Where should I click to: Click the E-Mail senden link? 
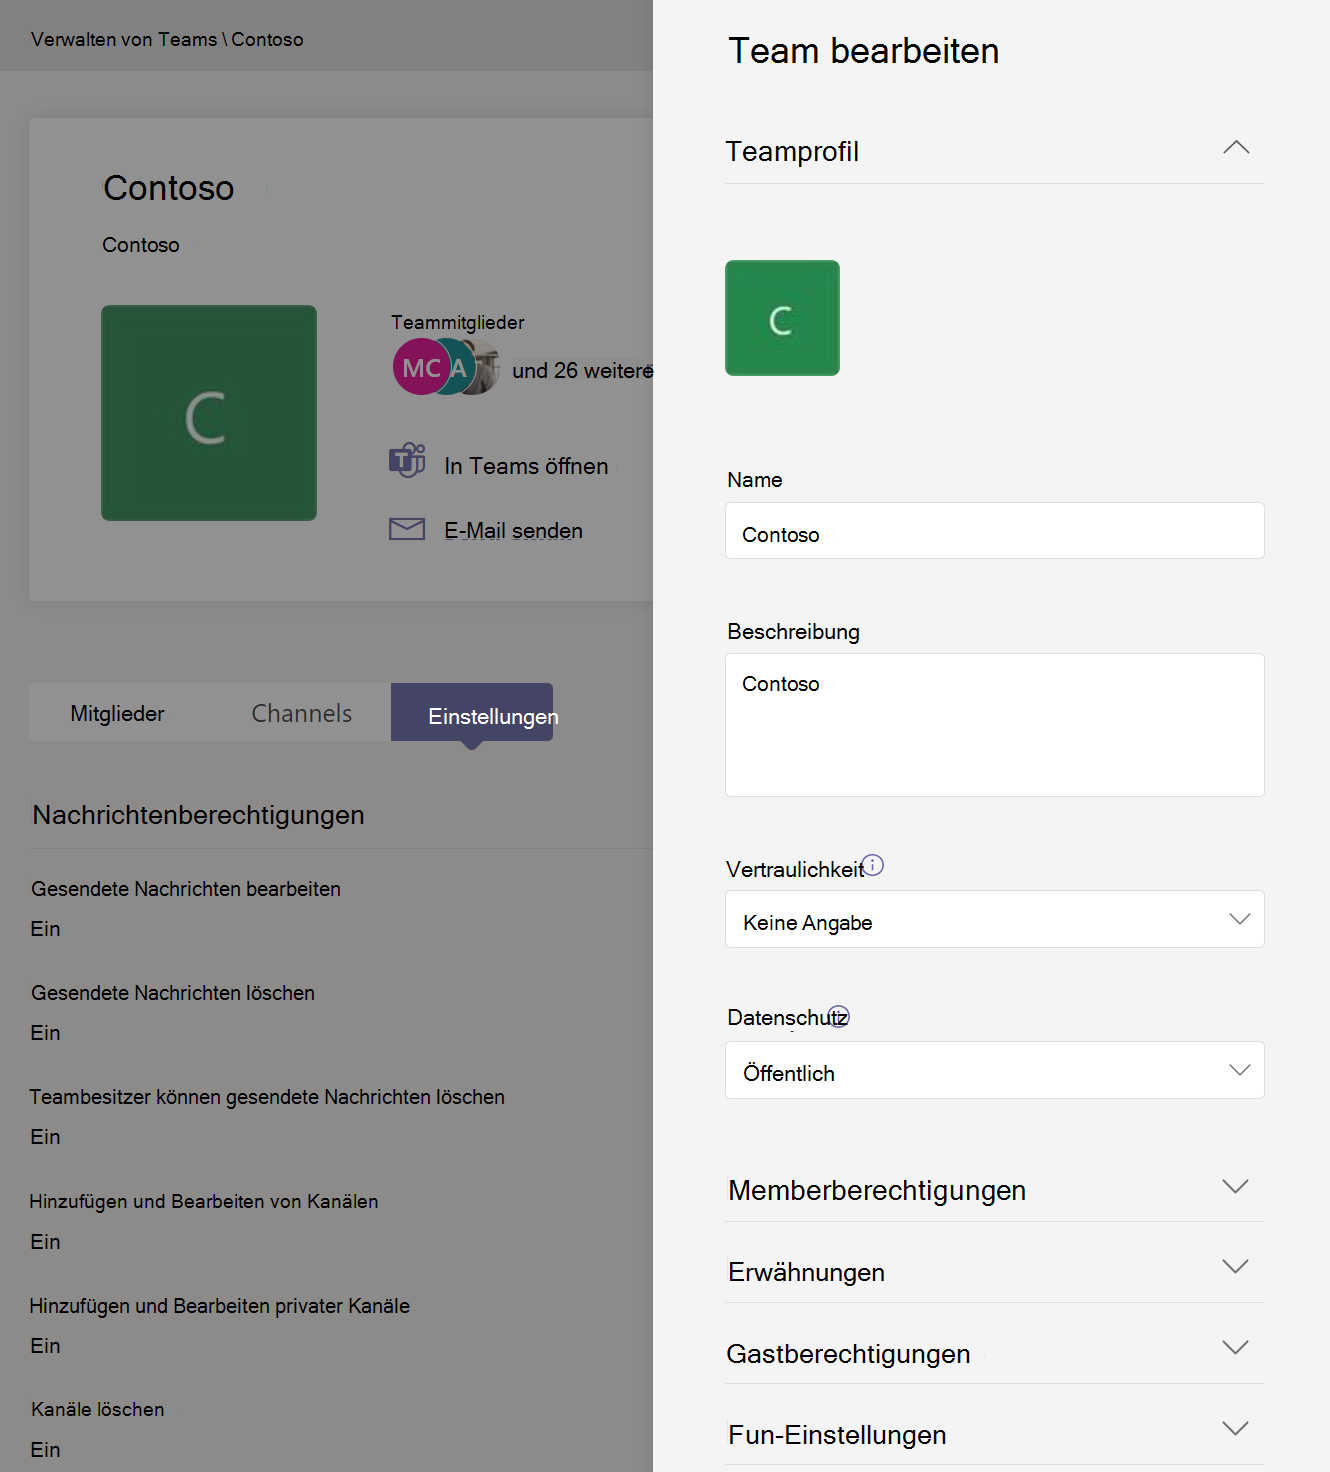pos(513,531)
